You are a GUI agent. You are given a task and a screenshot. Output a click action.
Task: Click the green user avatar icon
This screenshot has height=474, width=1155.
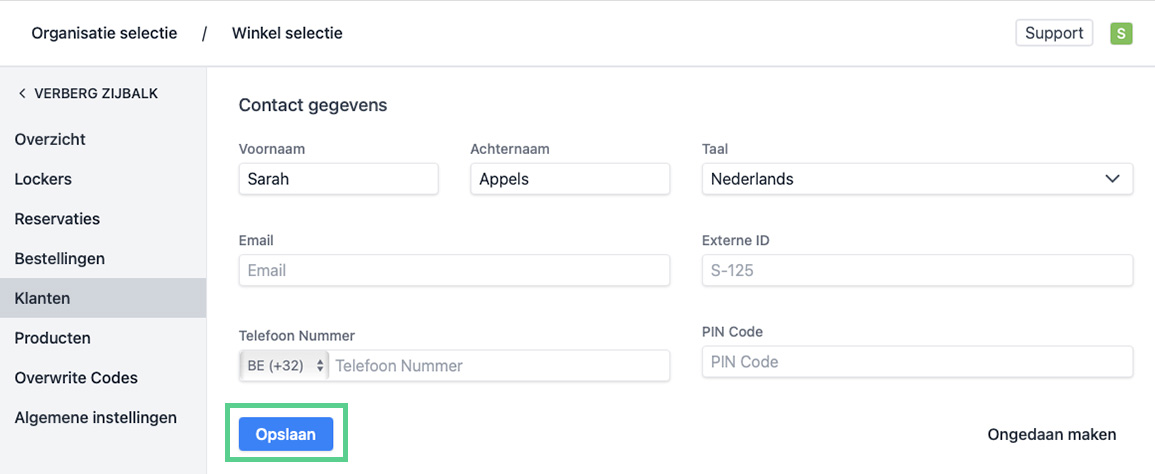[x=1121, y=34]
